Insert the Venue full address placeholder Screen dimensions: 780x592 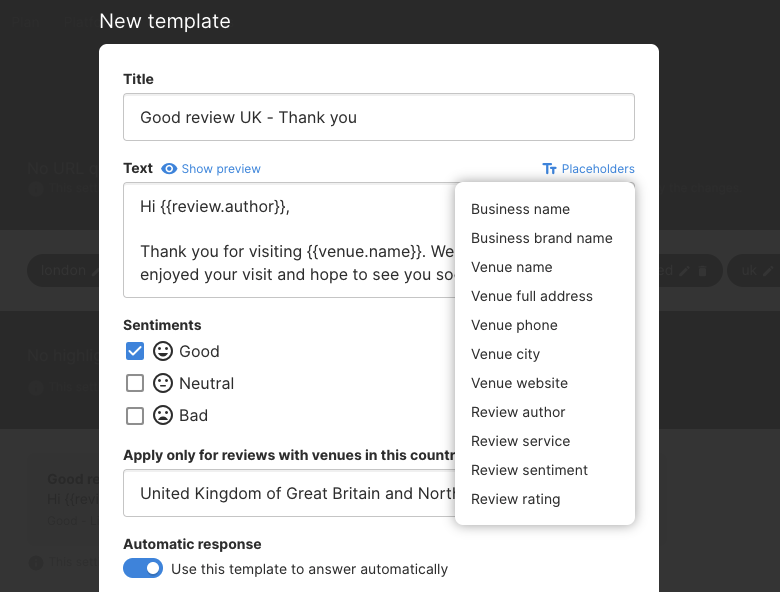tap(532, 296)
